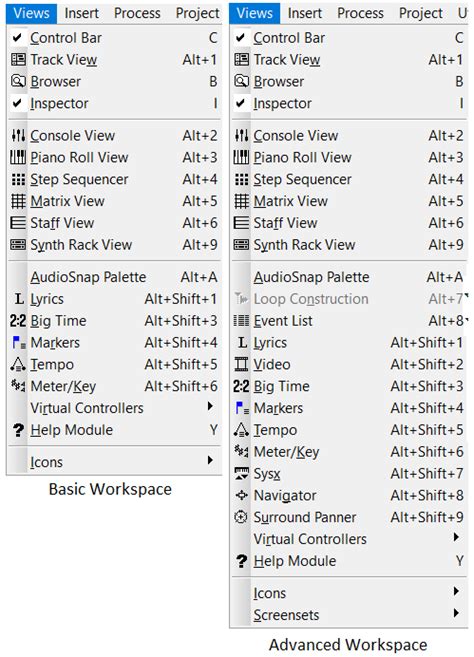The width and height of the screenshot is (474, 657).
Task: Choose Console View in Advanced Workspace menu
Action: pyautogui.click(x=349, y=135)
